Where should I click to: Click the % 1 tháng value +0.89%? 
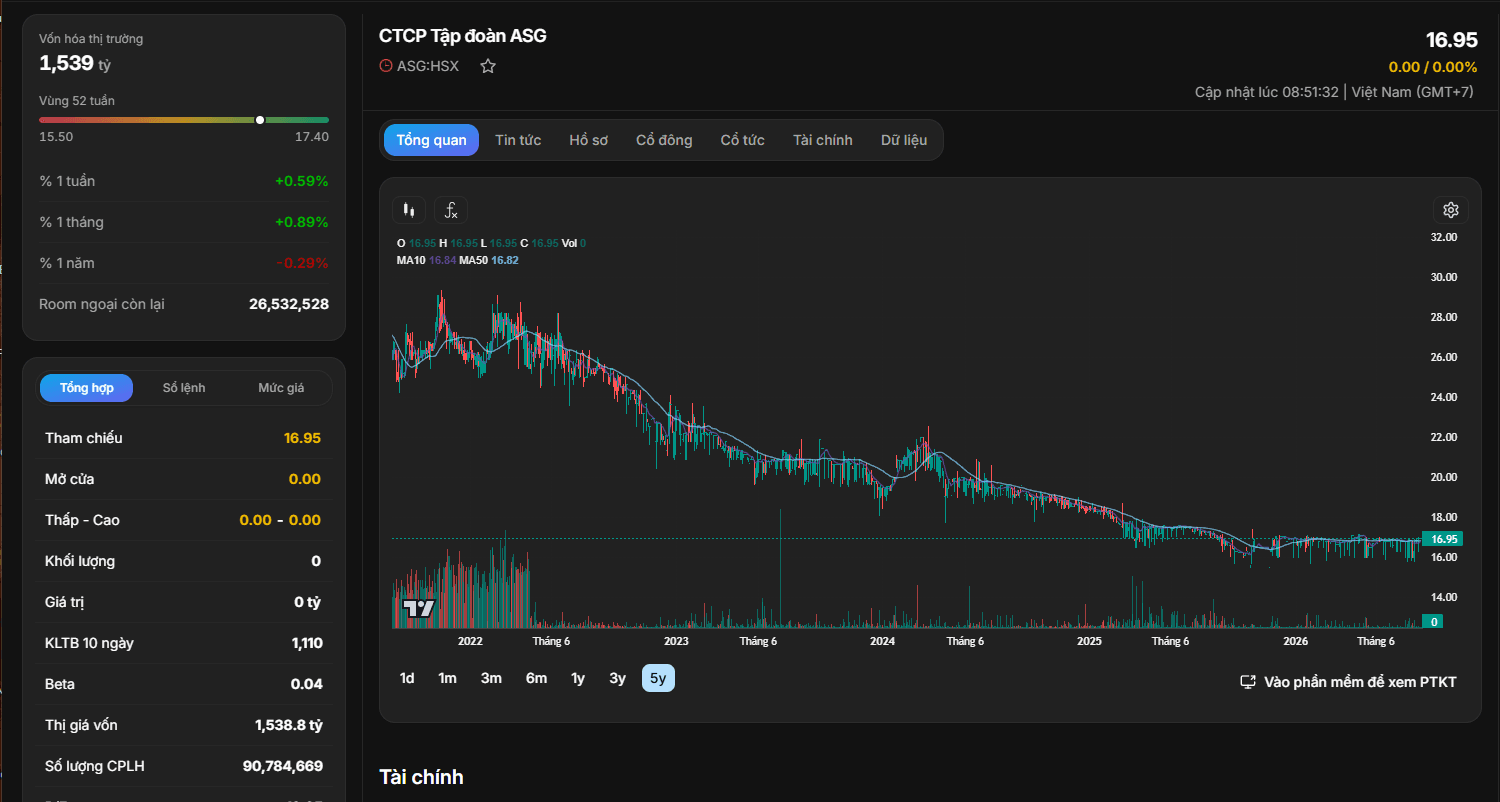302,222
